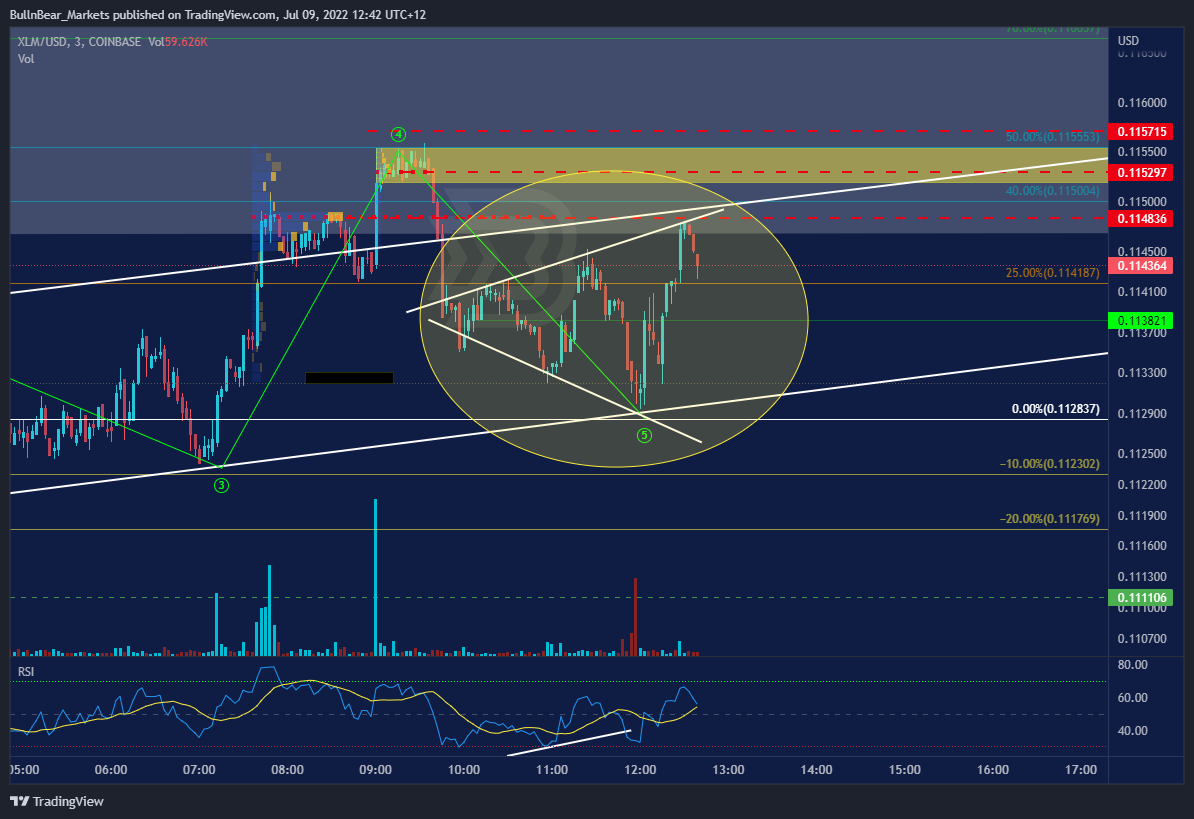Click the XLM/USD, 3, COINBASE symbol label
Viewport: 1194px width, 819px height.
coord(79,42)
